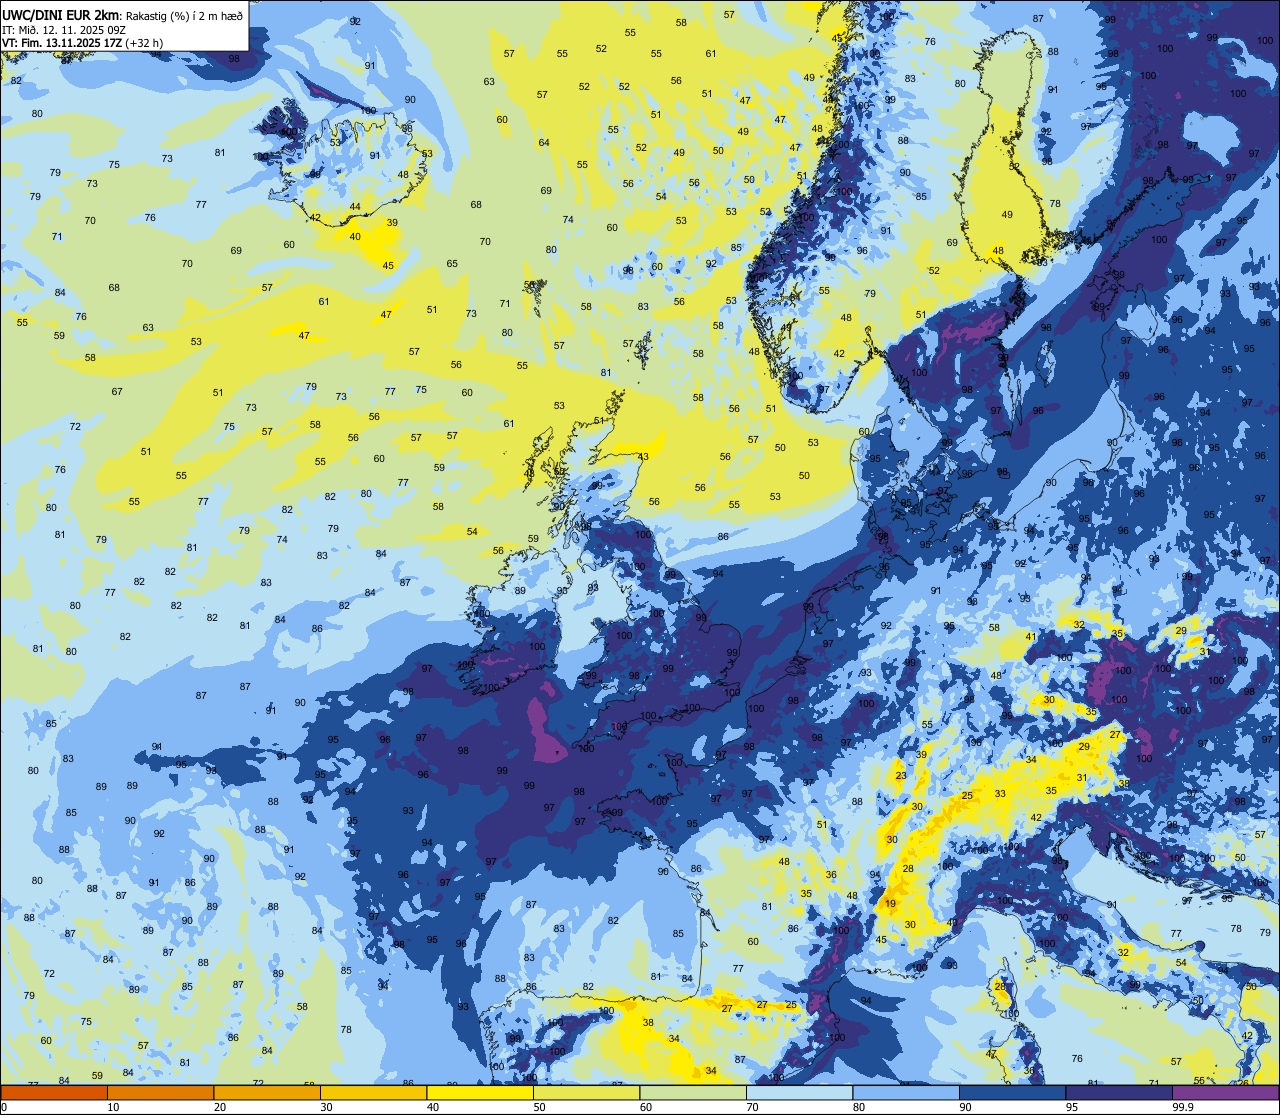Choose the 50–60% pale yellow legend swatch
The width and height of the screenshot is (1280, 1115).
point(586,1092)
